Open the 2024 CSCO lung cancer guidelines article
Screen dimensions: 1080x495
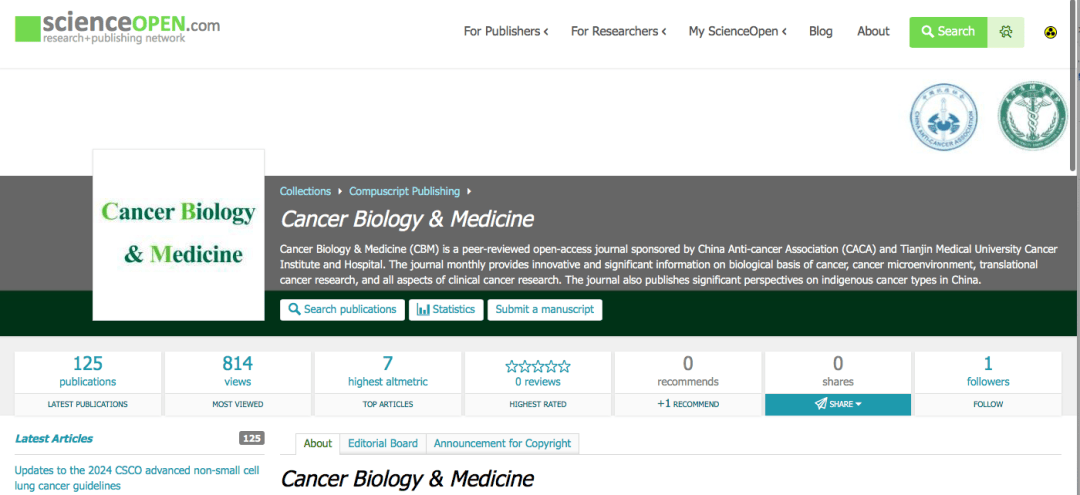pyautogui.click(x=137, y=478)
